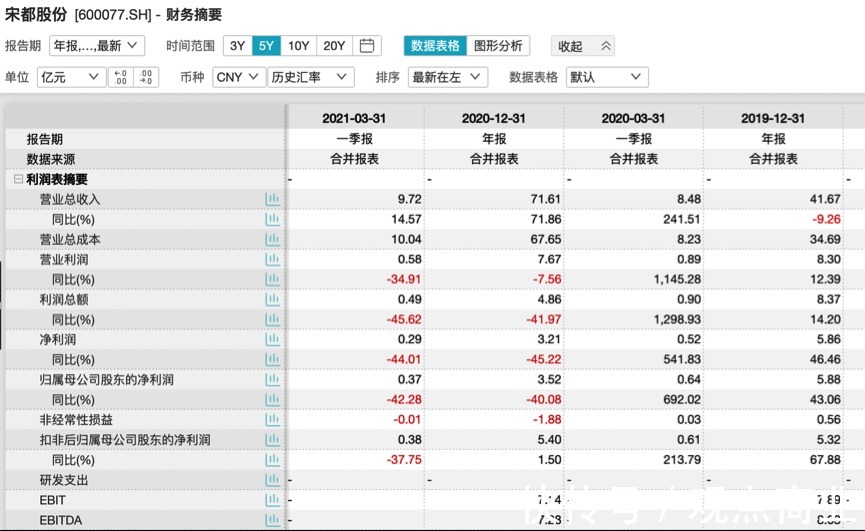The width and height of the screenshot is (865, 531).
Task: Open chart icon for 研发支出 row
Action: click(x=273, y=480)
